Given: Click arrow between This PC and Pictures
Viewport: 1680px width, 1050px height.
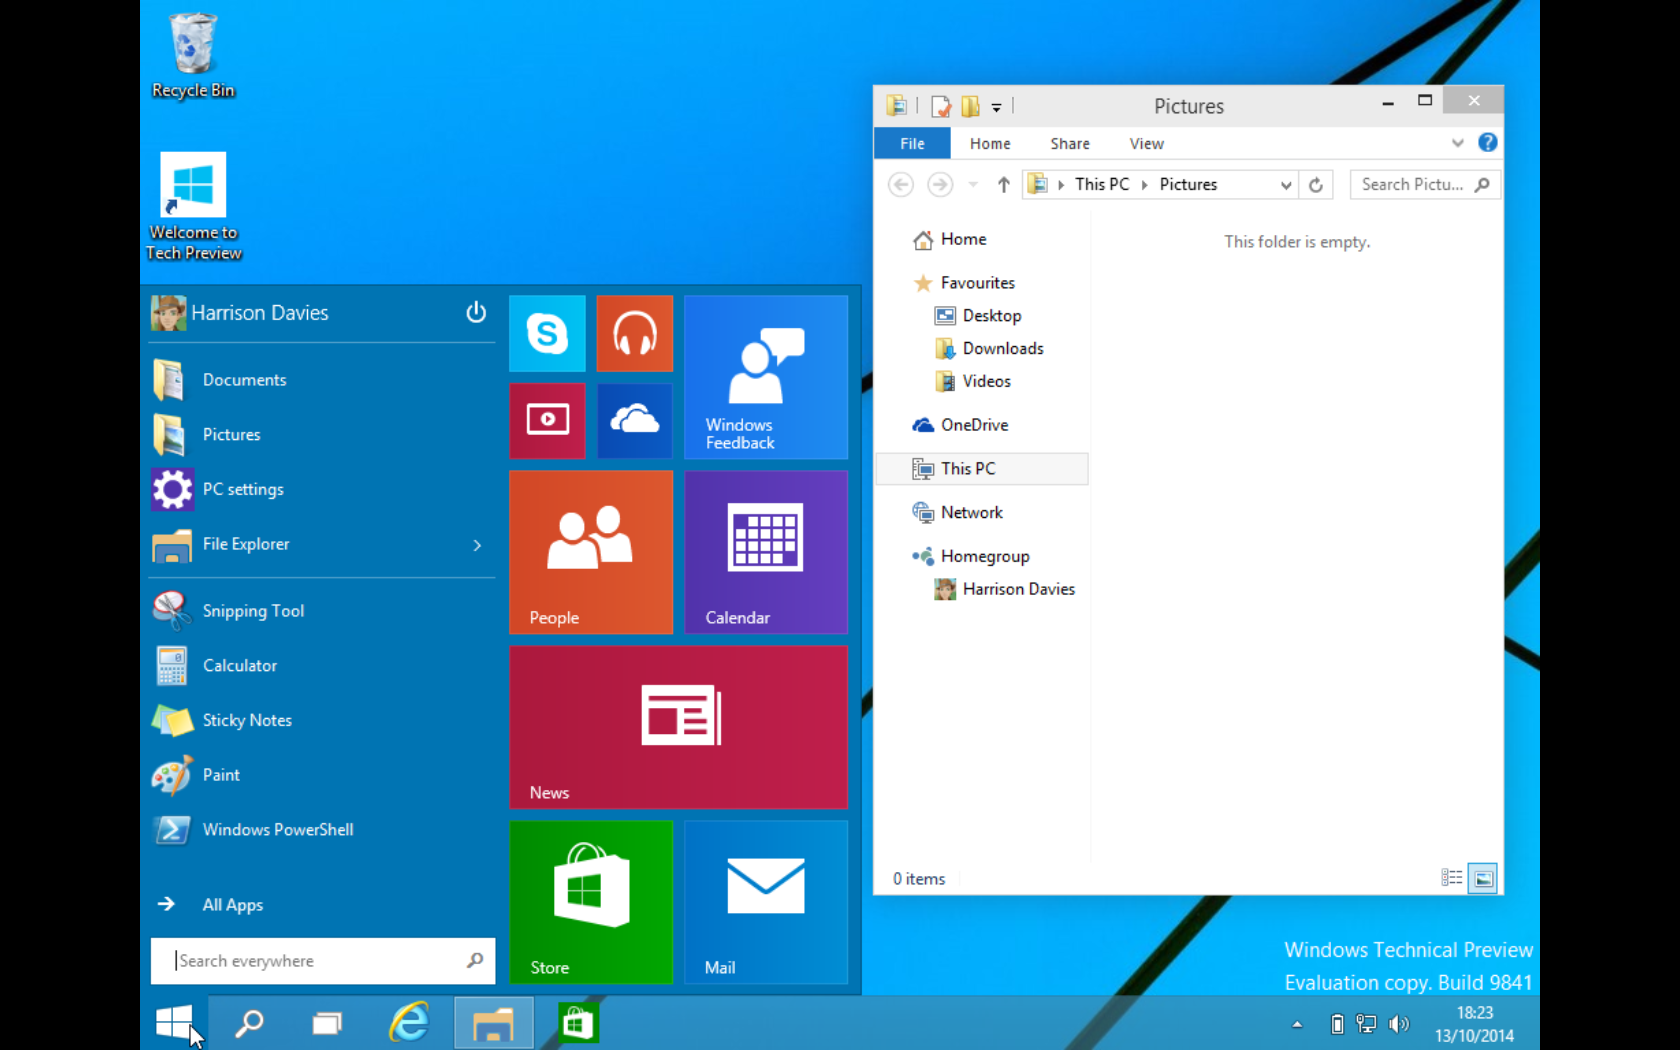Looking at the screenshot, I should tap(1144, 185).
